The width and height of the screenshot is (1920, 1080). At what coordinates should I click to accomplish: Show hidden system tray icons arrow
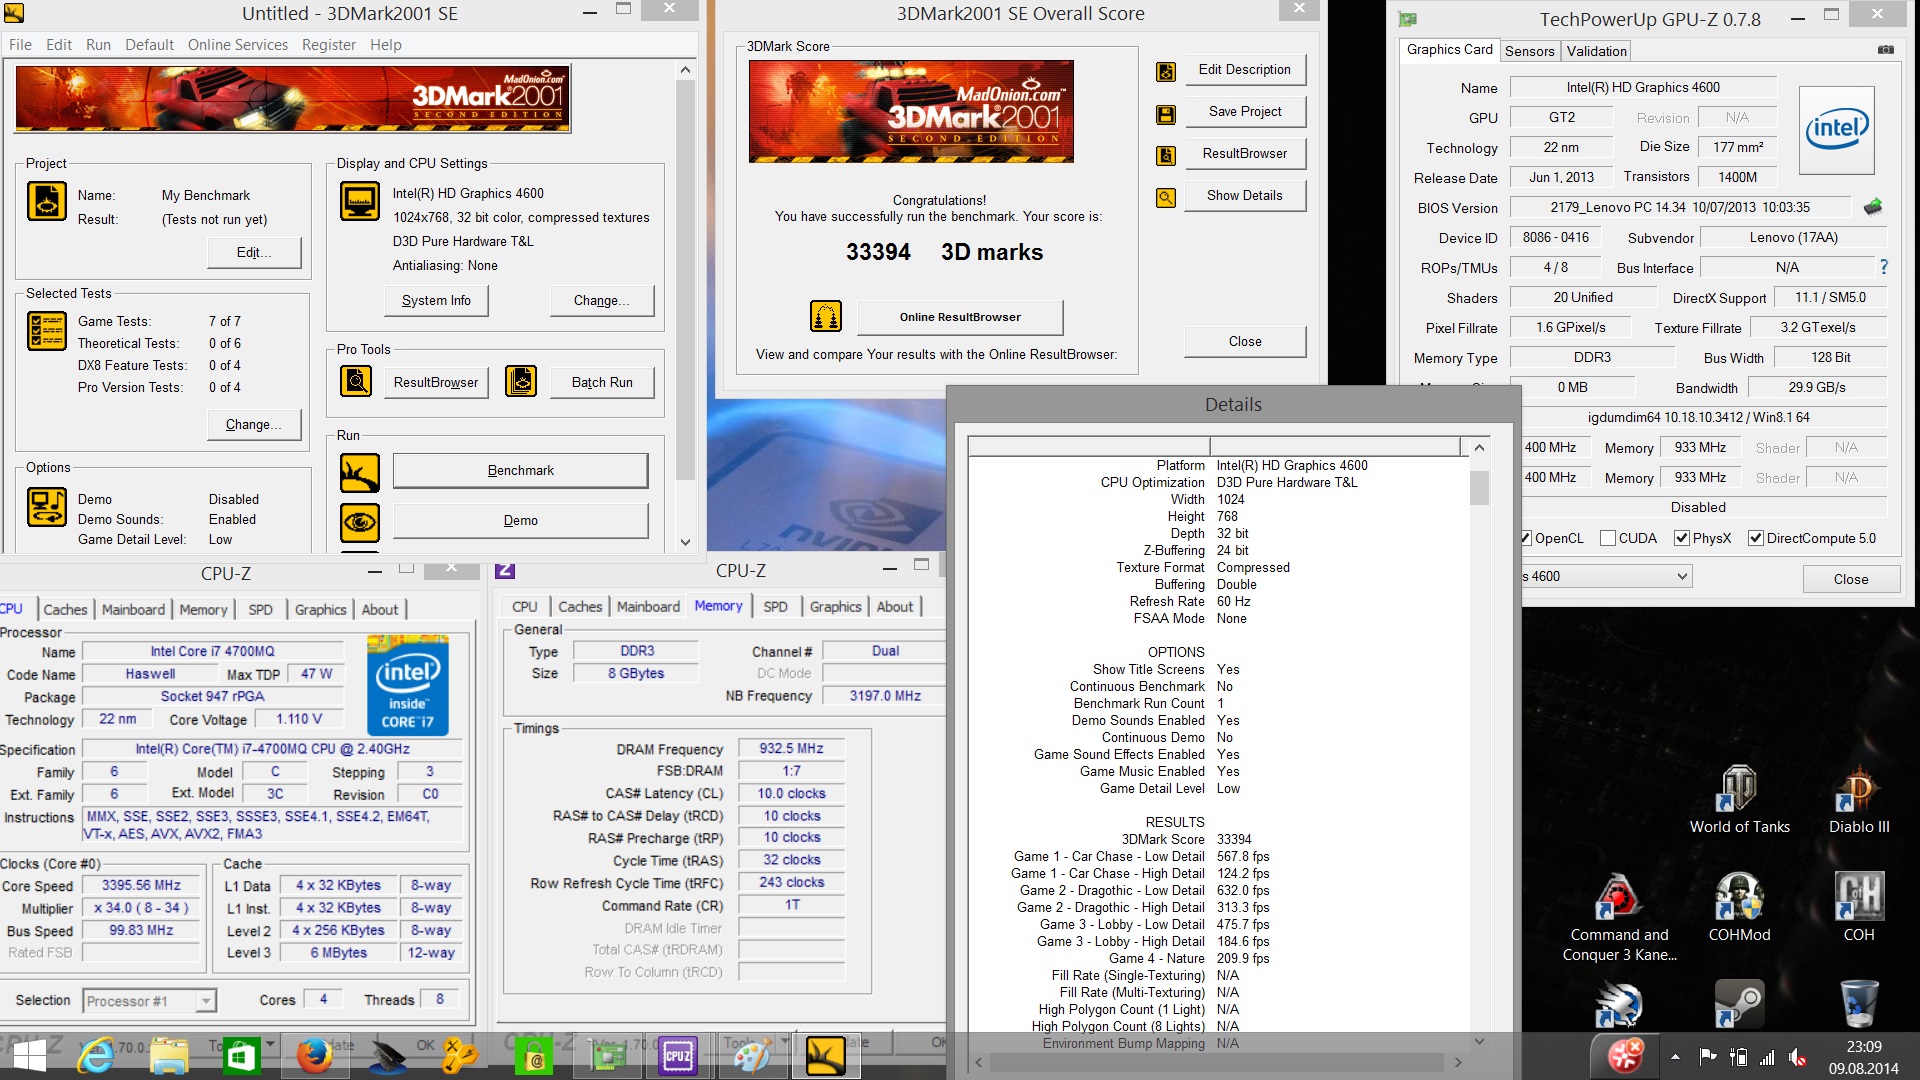pyautogui.click(x=1675, y=1056)
